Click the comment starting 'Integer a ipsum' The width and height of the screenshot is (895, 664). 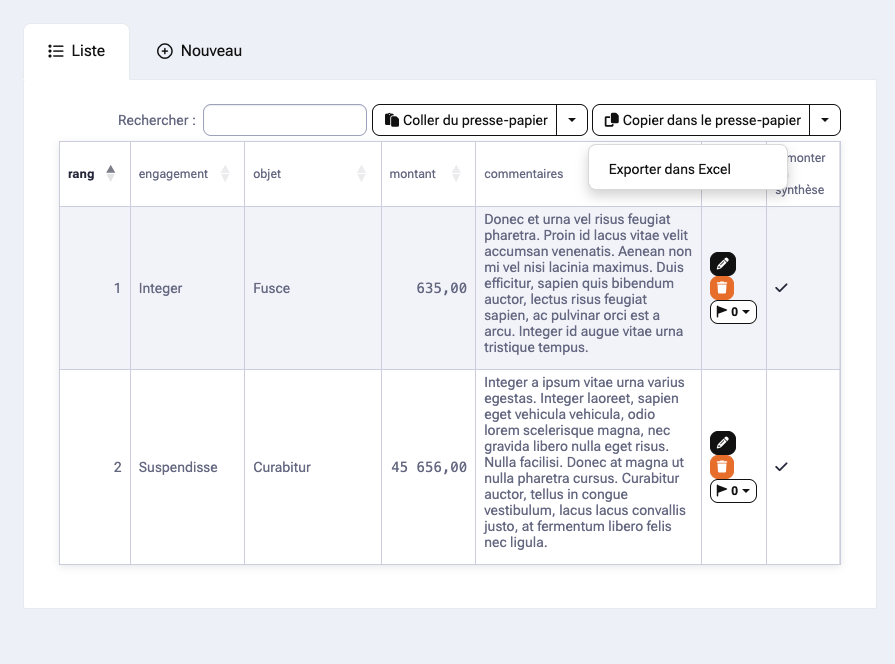point(585,462)
